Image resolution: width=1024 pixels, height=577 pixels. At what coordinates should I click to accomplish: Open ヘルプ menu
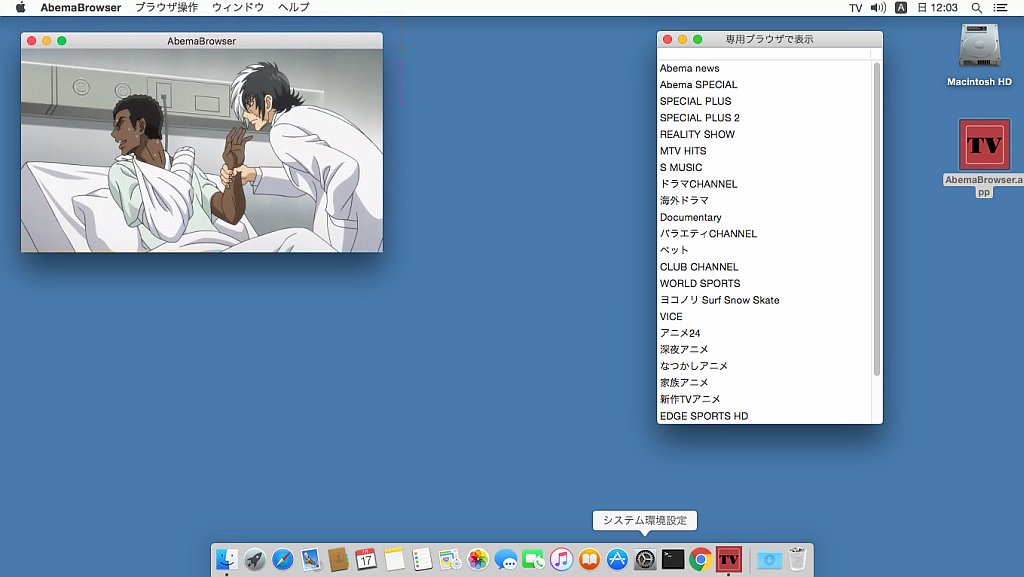pos(294,8)
